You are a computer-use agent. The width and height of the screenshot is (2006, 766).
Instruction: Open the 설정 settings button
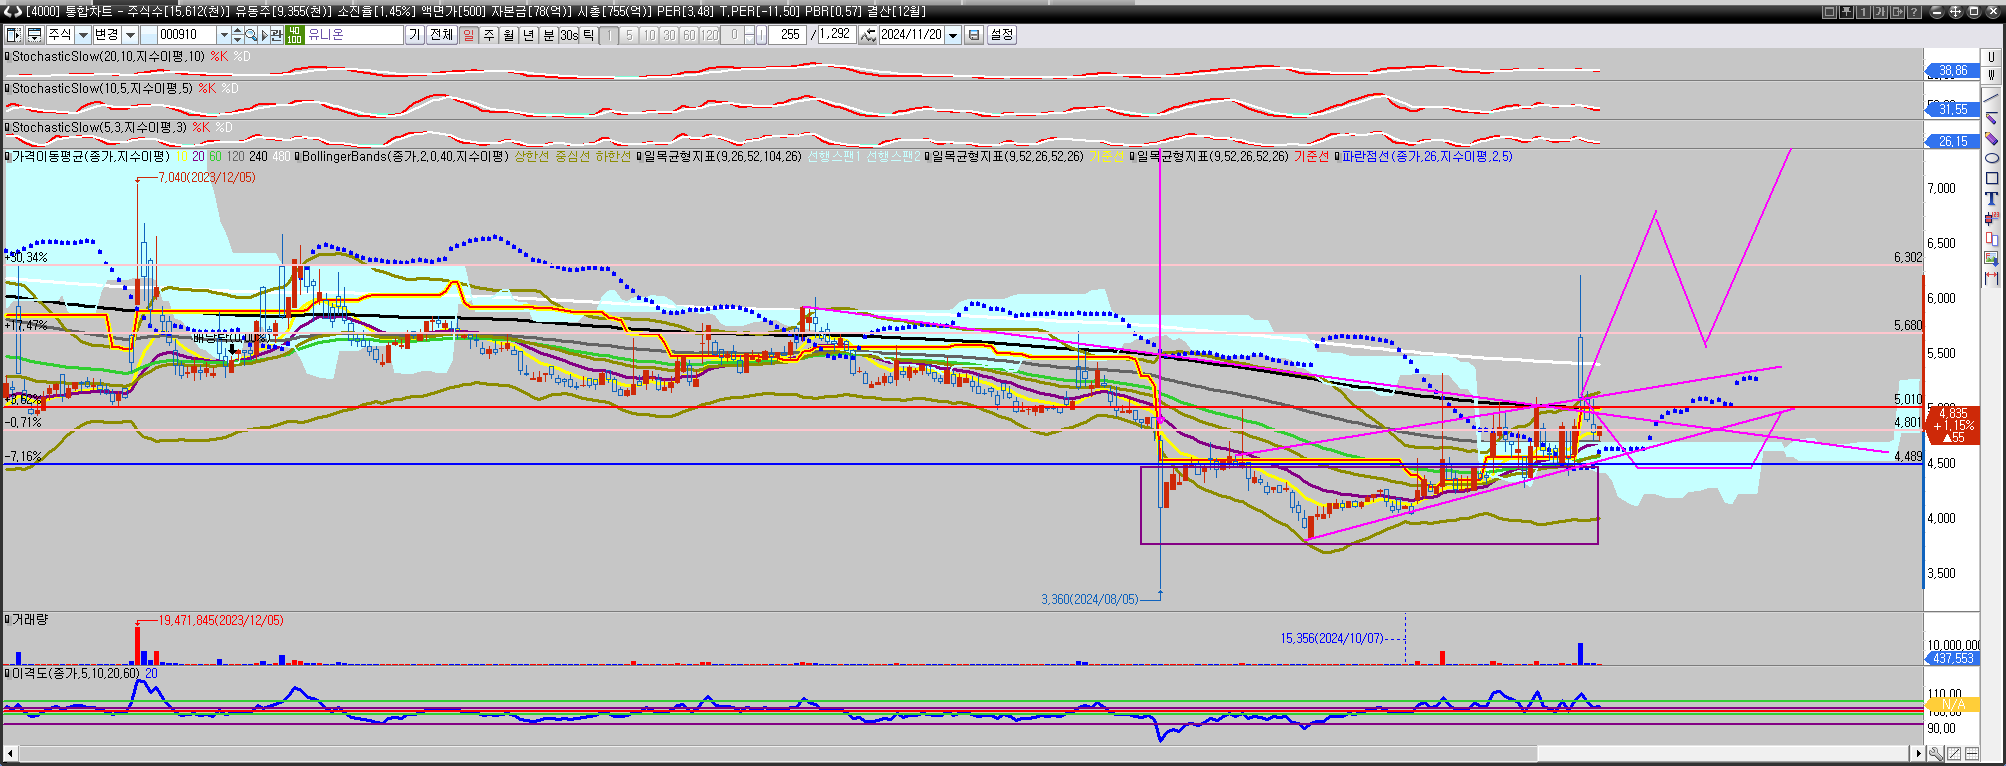tap(1001, 35)
